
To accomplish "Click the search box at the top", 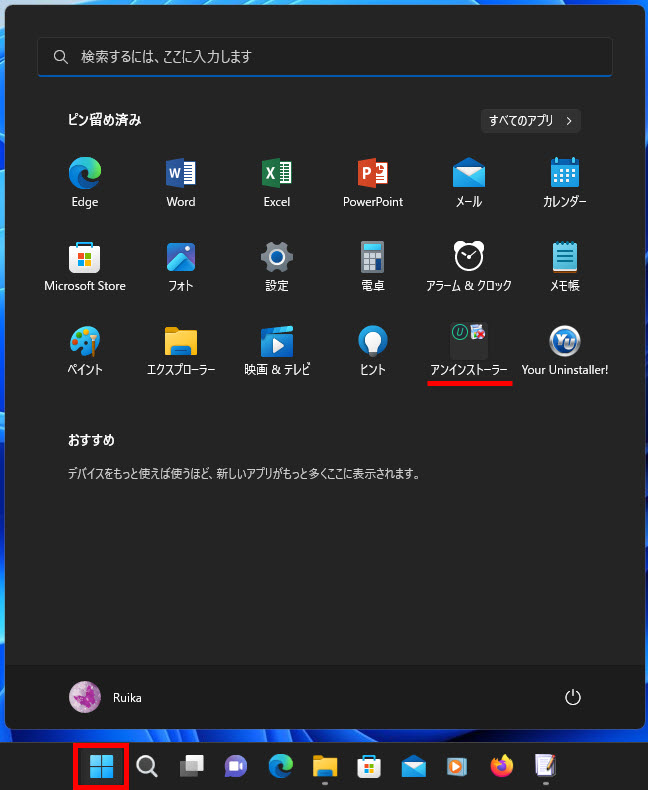I will click(325, 57).
